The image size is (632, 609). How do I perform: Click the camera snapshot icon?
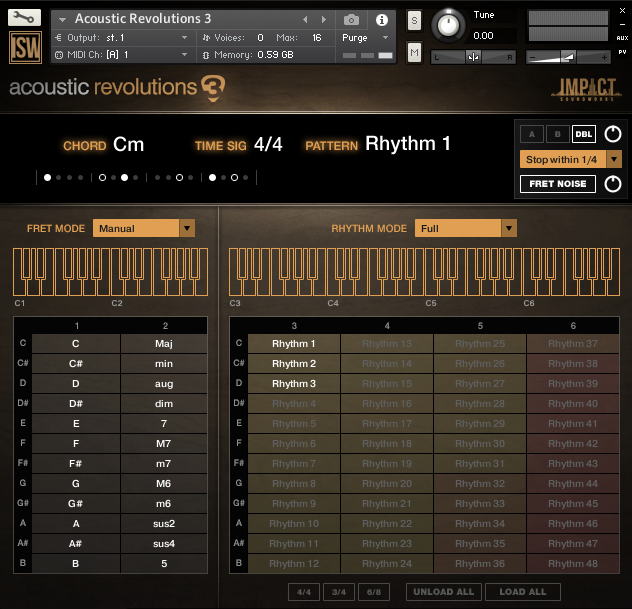[351, 19]
